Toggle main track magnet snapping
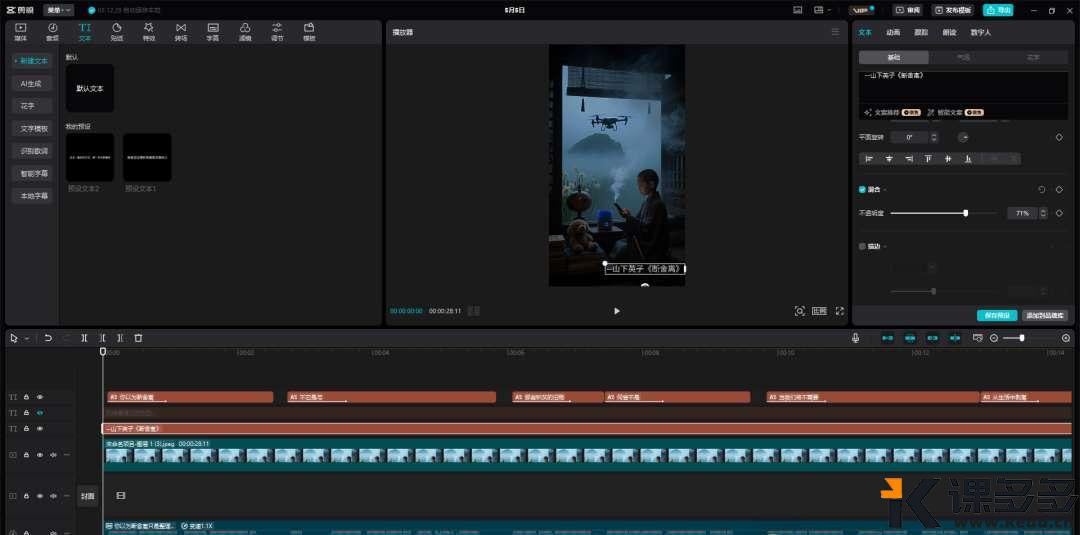Image resolution: width=1080 pixels, height=535 pixels. 887,338
